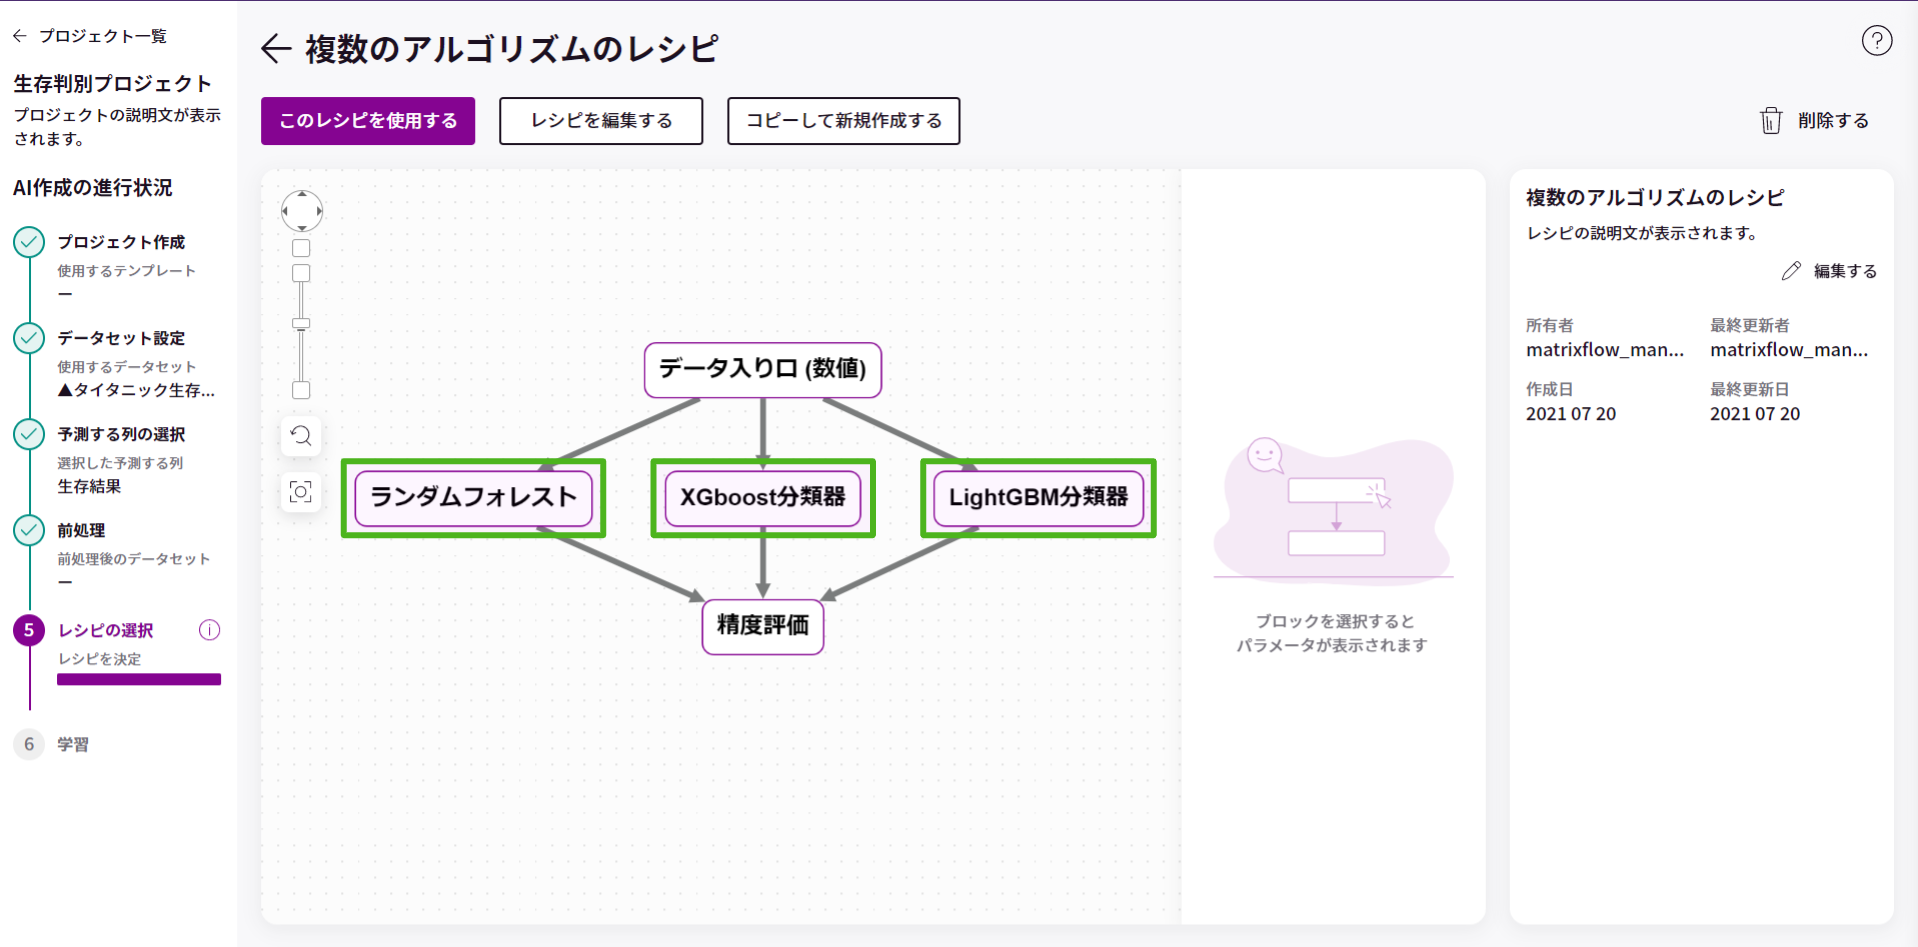Click the 最終更新者 matrixflow_man... value
This screenshot has height=947, width=1918.
click(x=1789, y=350)
